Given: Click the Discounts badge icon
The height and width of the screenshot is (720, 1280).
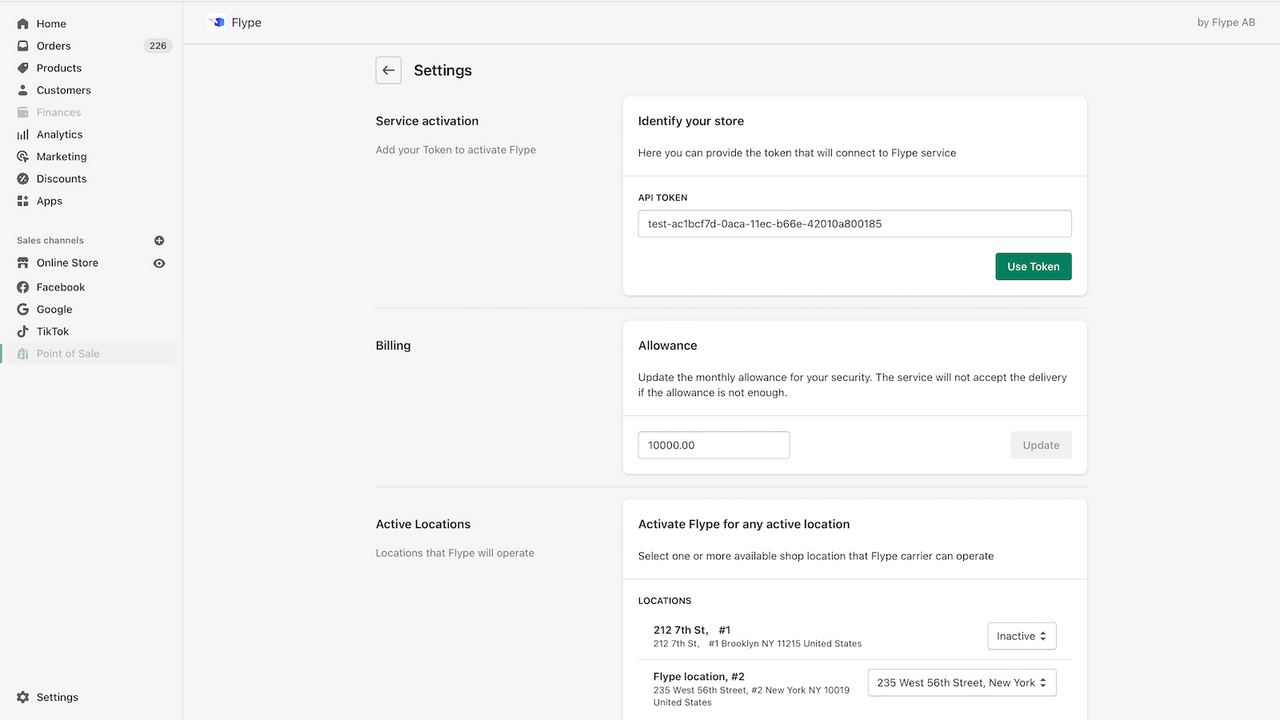Looking at the screenshot, I should tap(23, 179).
